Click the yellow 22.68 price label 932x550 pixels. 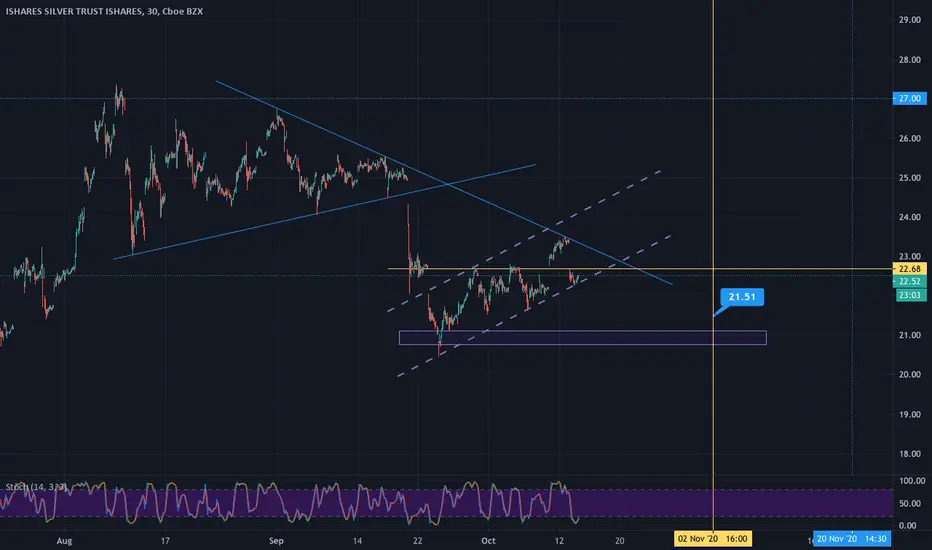click(909, 269)
